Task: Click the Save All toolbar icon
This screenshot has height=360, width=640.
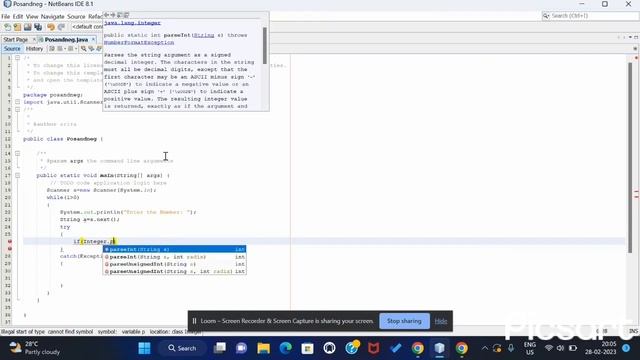Action: coord(38,27)
